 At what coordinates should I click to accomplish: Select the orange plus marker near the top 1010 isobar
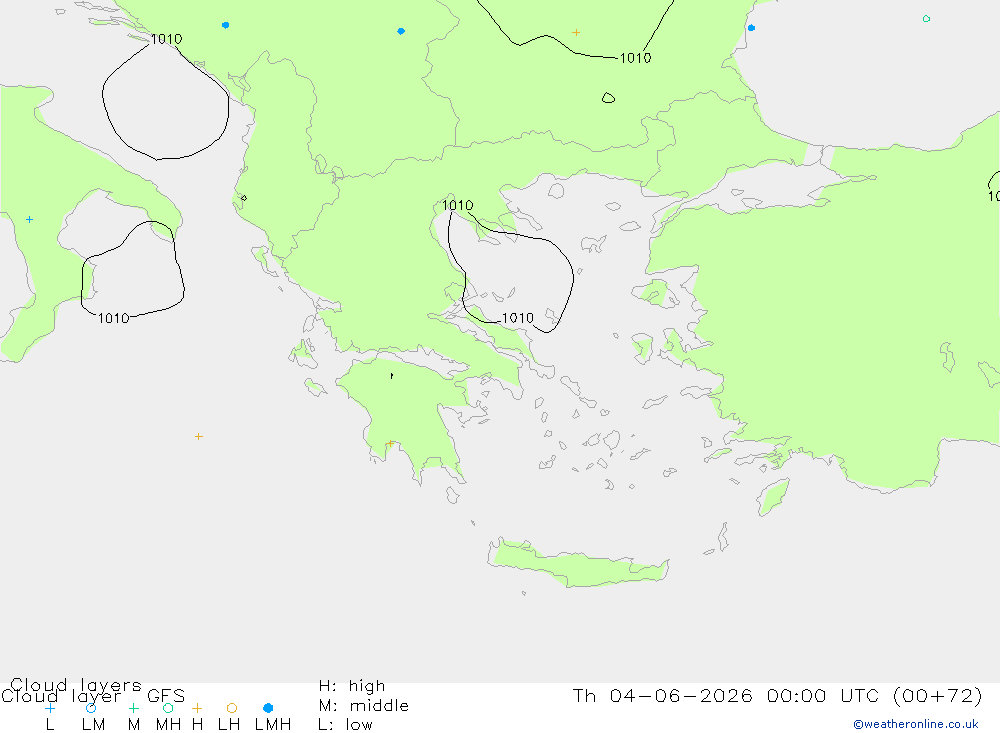[576, 32]
